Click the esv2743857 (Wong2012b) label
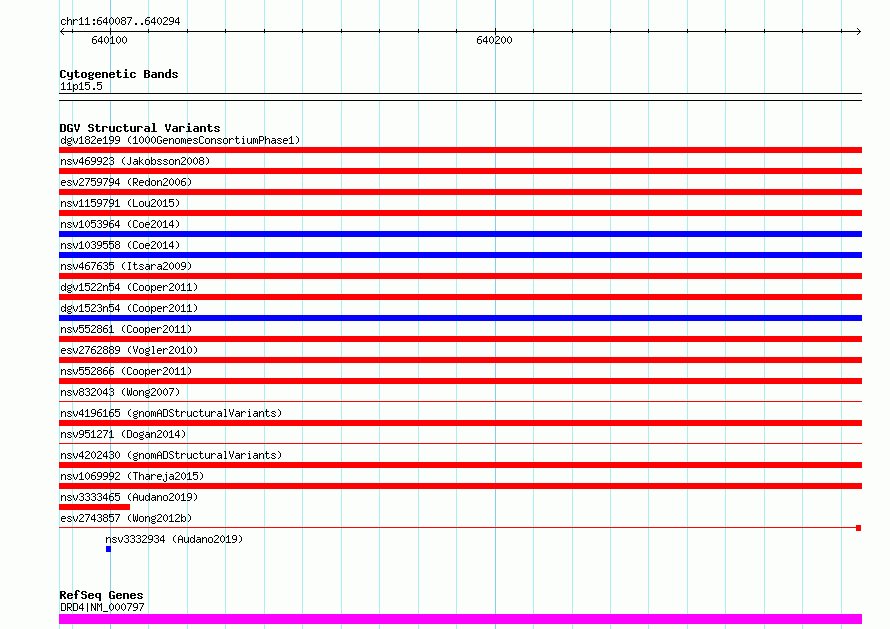The width and height of the screenshot is (890, 629). [x=126, y=518]
